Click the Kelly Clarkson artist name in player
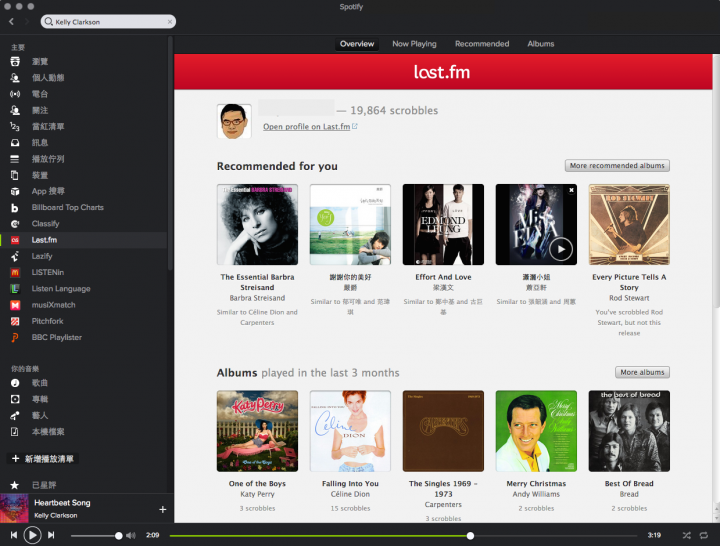Viewport: 720px width, 546px height. click(x=56, y=516)
